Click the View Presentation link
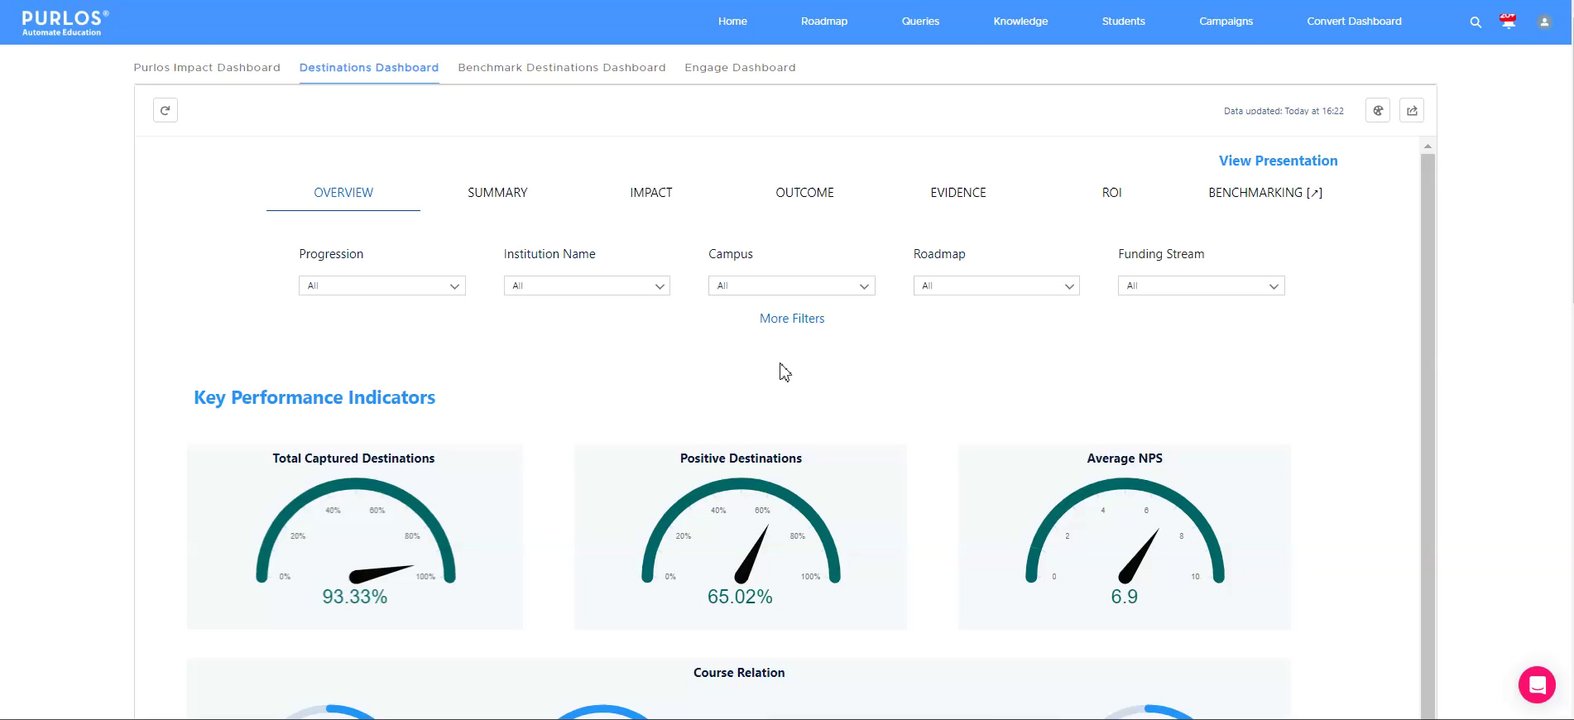Image resolution: width=1574 pixels, height=720 pixels. 1278,161
